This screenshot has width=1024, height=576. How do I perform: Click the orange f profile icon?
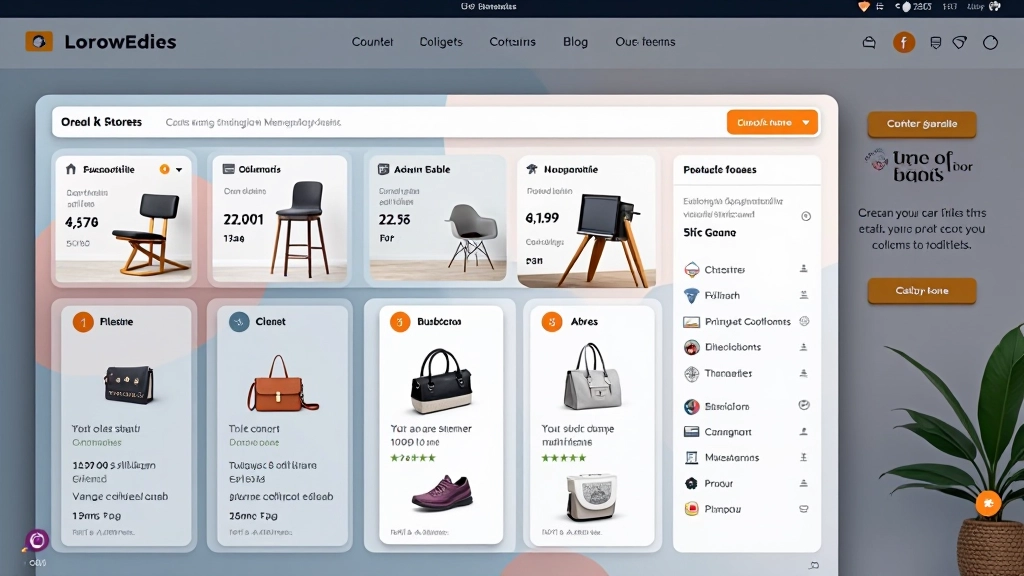[904, 42]
